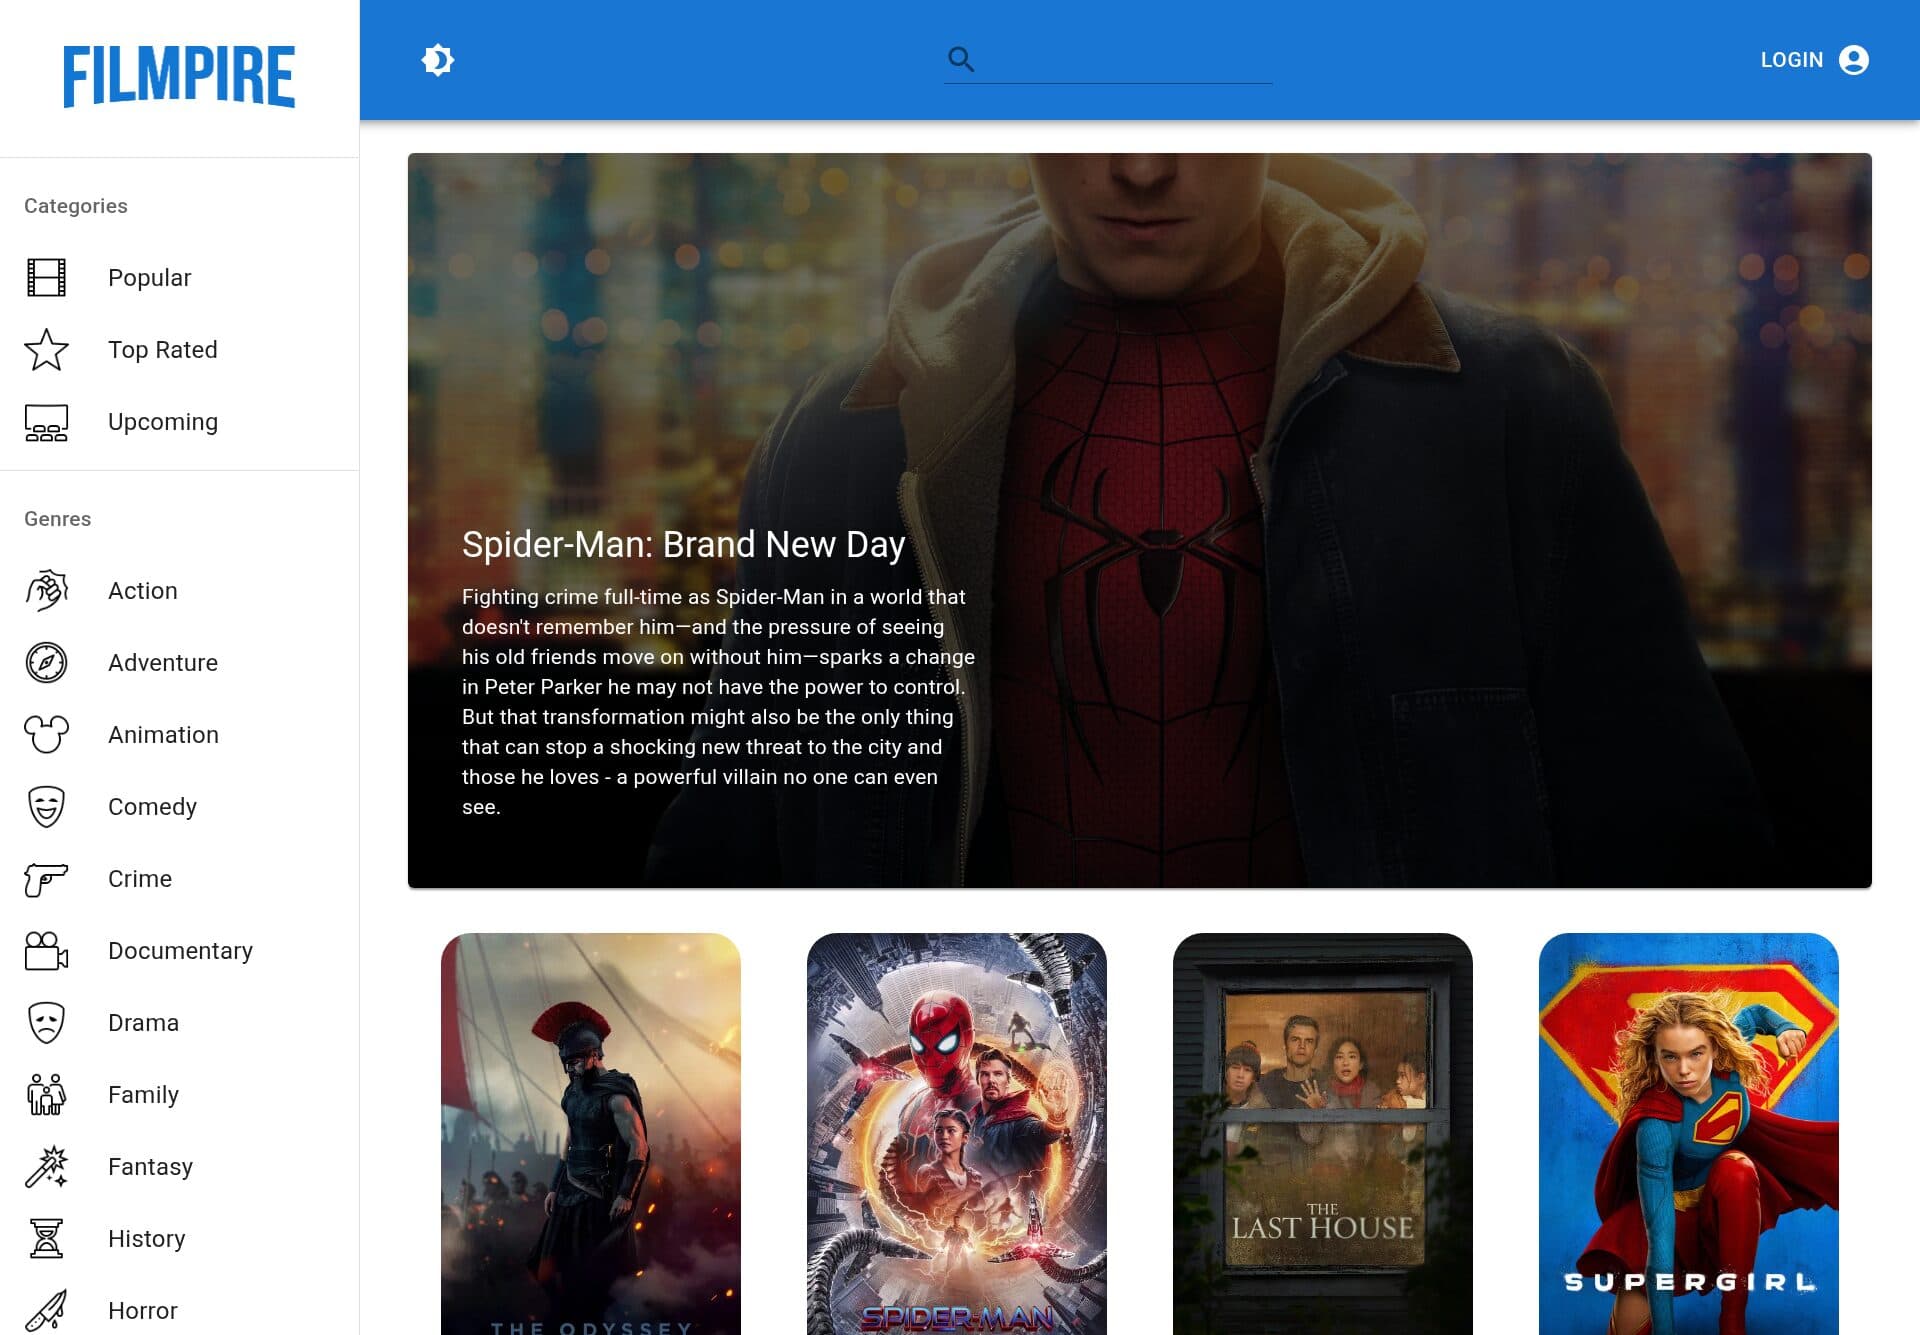Open The Last House movie poster
This screenshot has width=1920, height=1335.
pos(1323,1134)
